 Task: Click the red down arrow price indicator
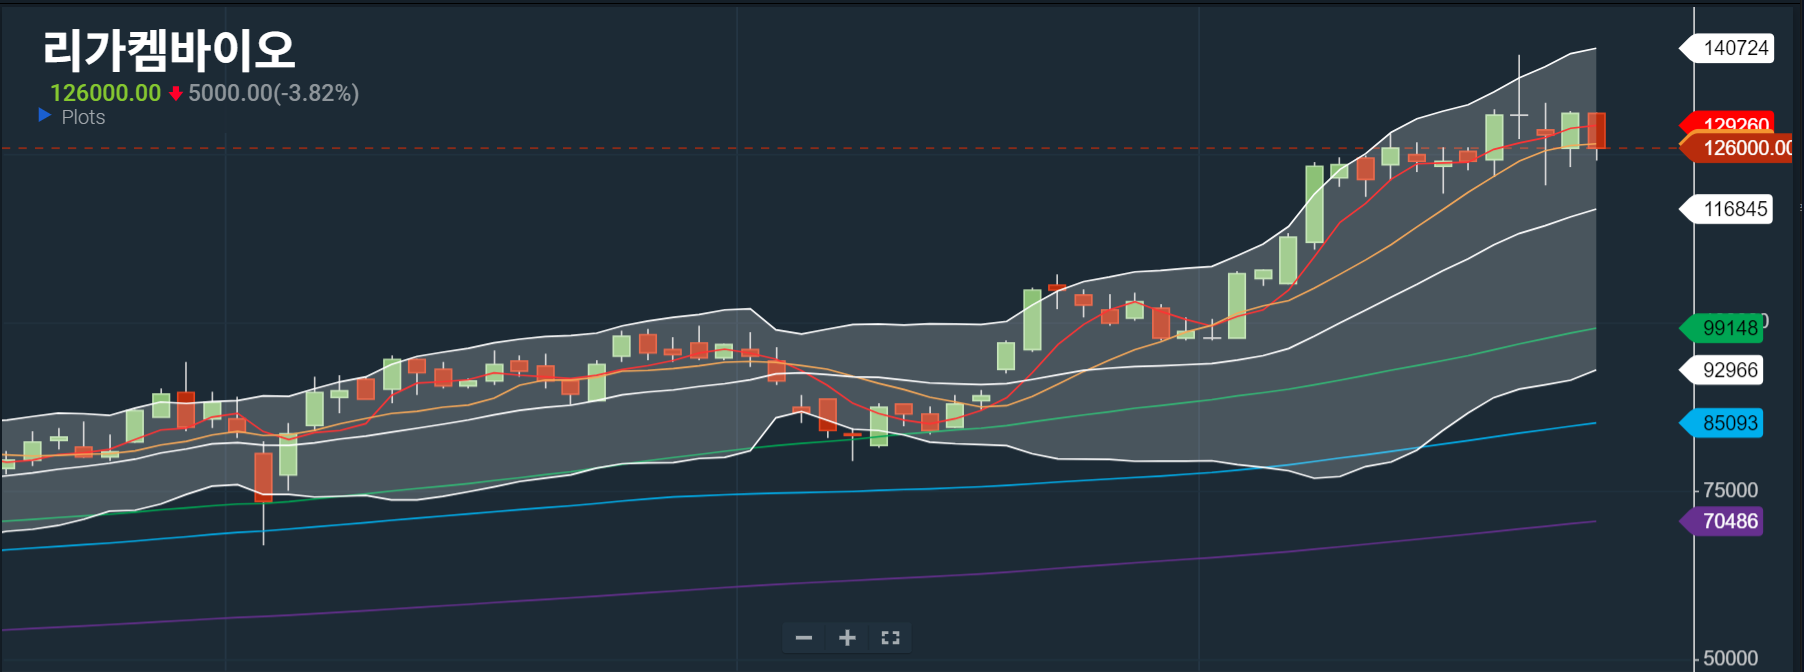pyautogui.click(x=175, y=93)
